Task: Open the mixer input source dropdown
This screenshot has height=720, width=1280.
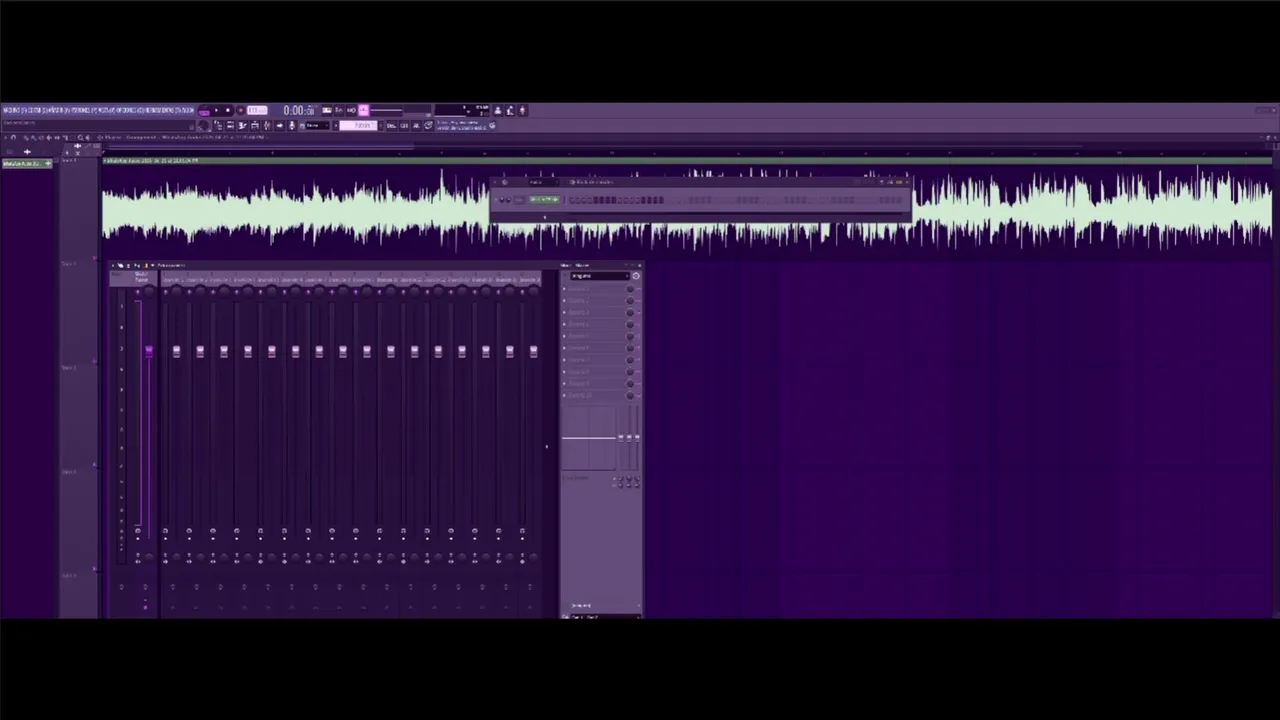Action: (600, 276)
